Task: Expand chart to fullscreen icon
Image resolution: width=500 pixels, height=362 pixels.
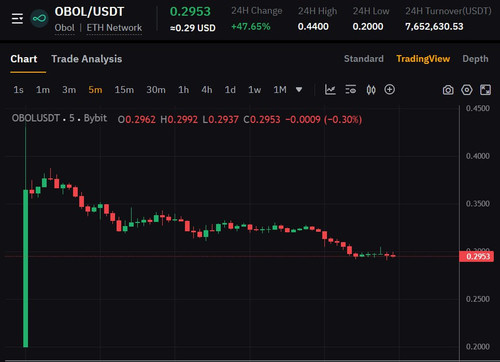Action: pos(485,90)
